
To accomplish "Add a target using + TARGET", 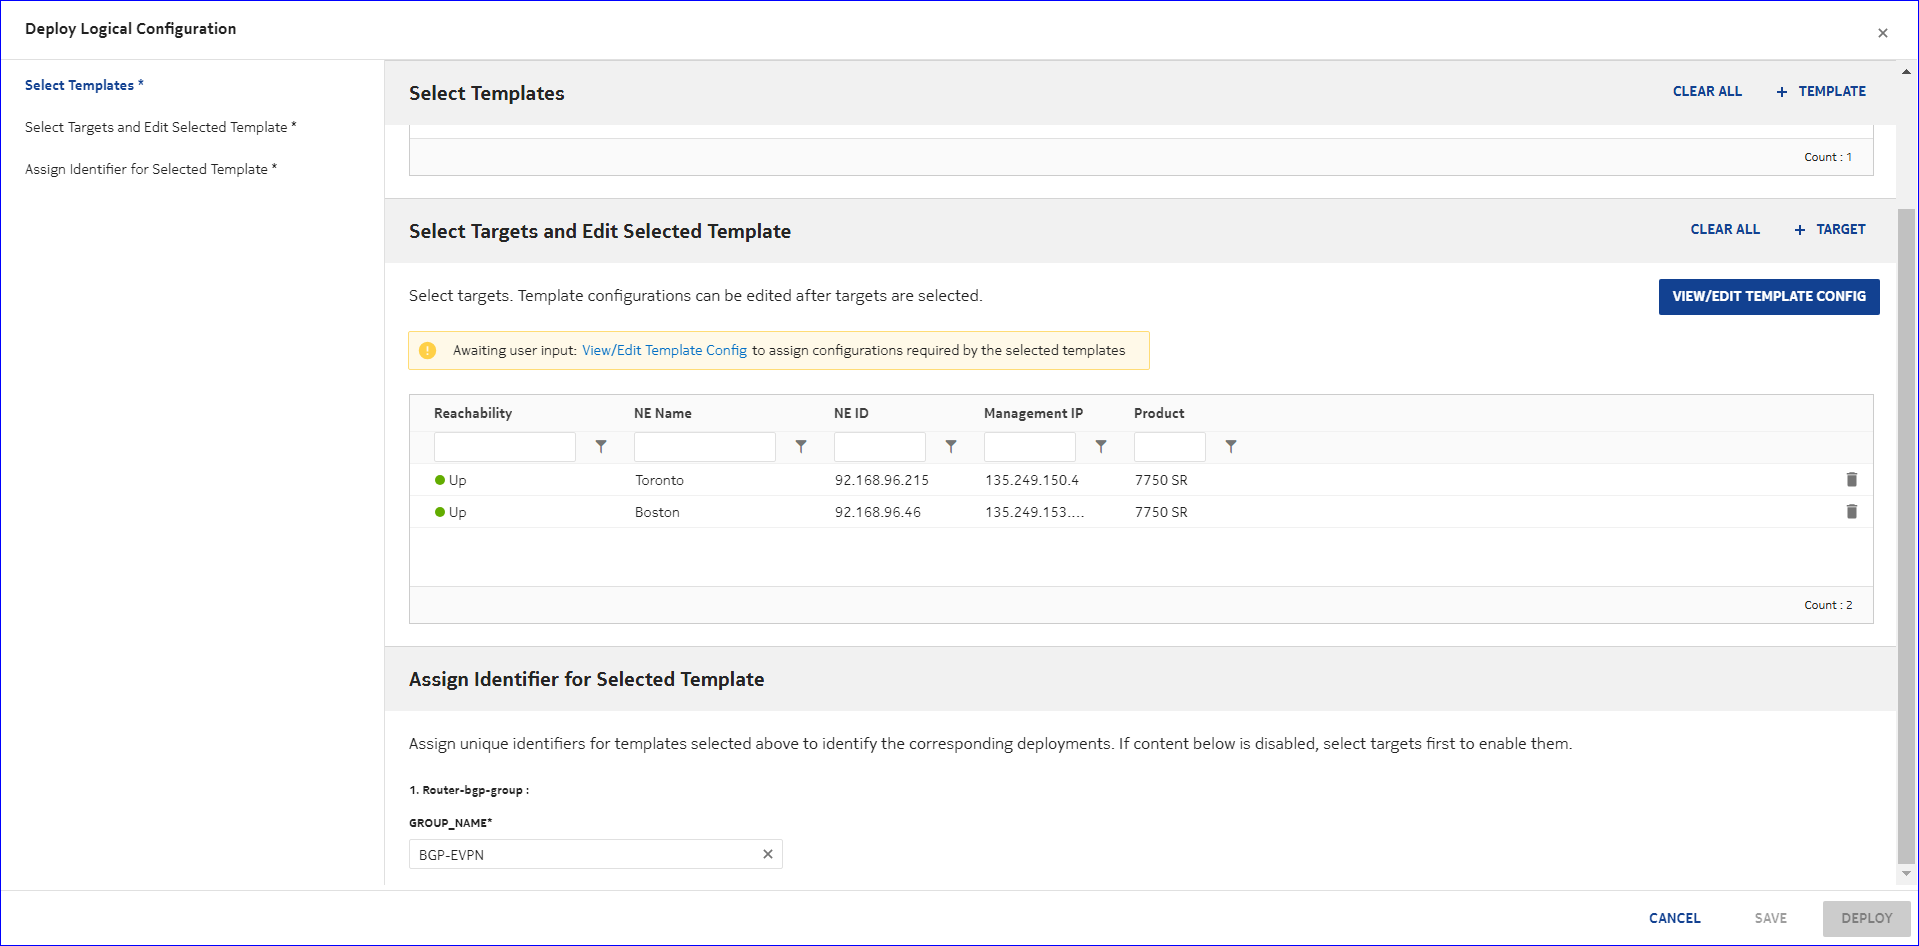I will click(1830, 229).
